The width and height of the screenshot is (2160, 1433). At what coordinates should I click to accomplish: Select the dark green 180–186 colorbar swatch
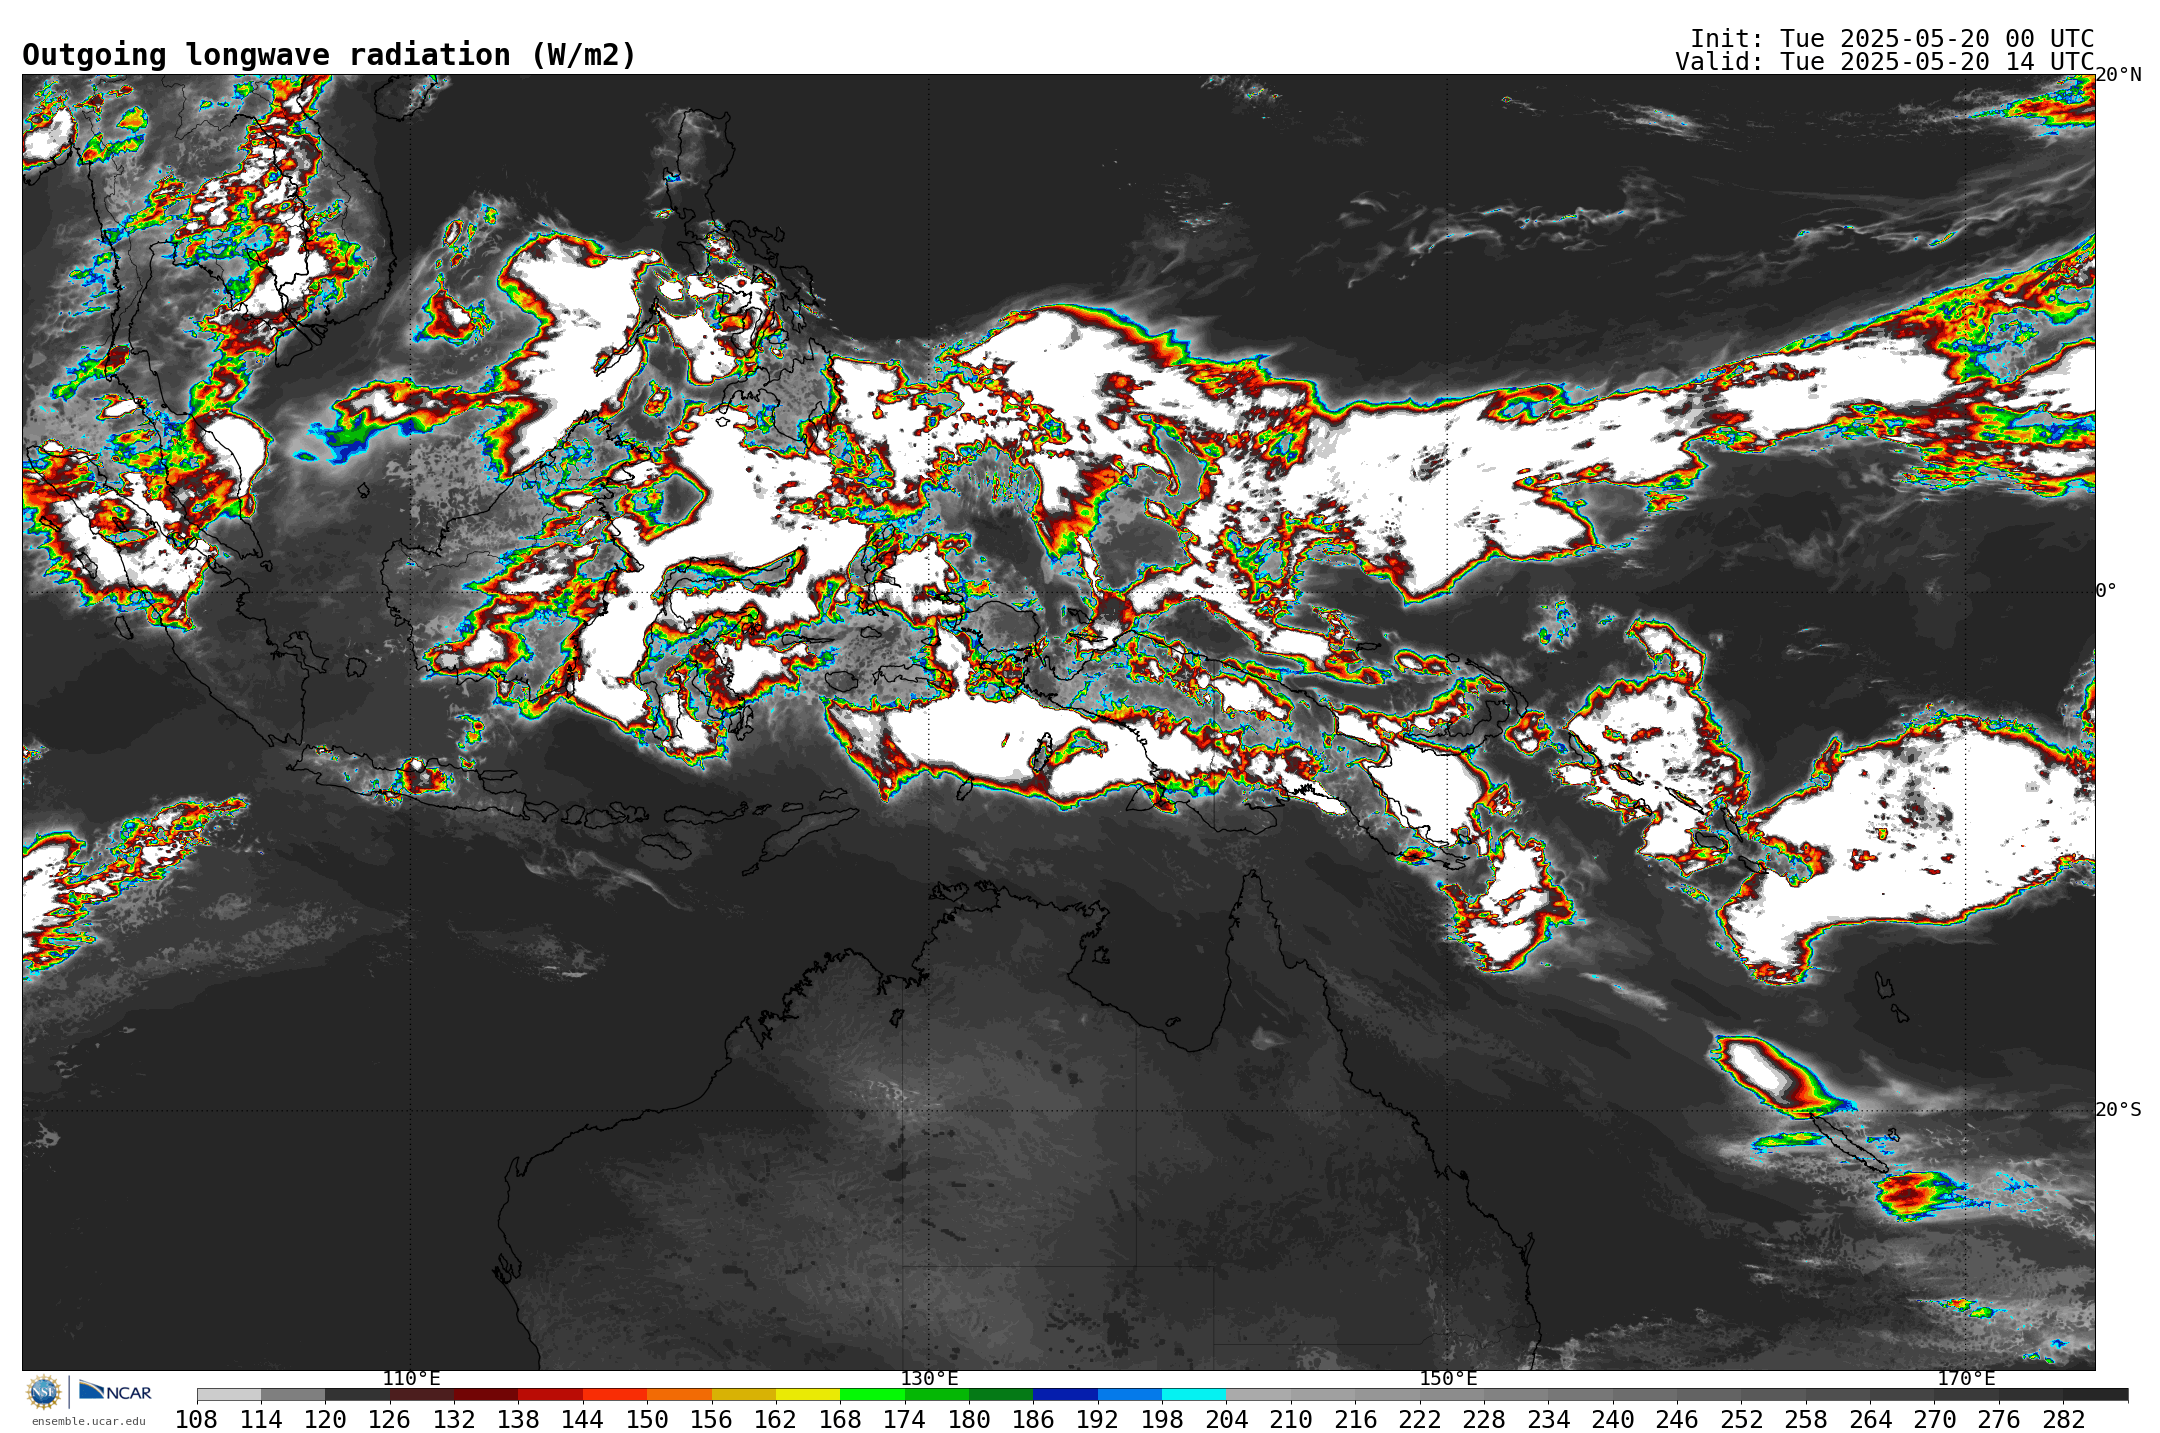point(1001,1395)
